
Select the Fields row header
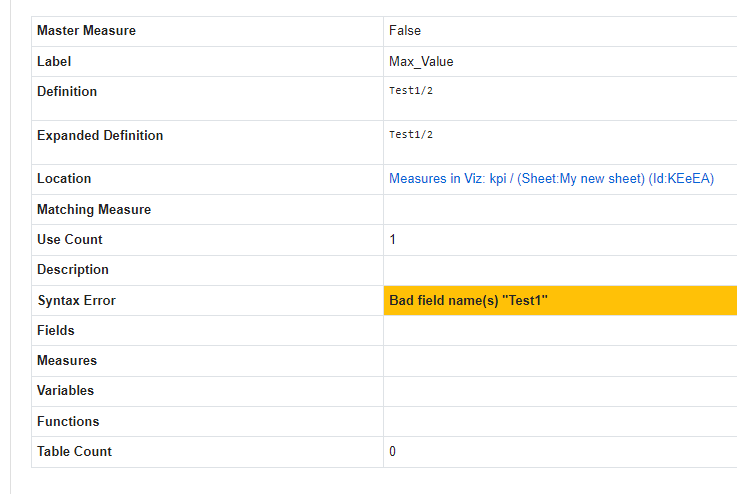click(x=56, y=330)
